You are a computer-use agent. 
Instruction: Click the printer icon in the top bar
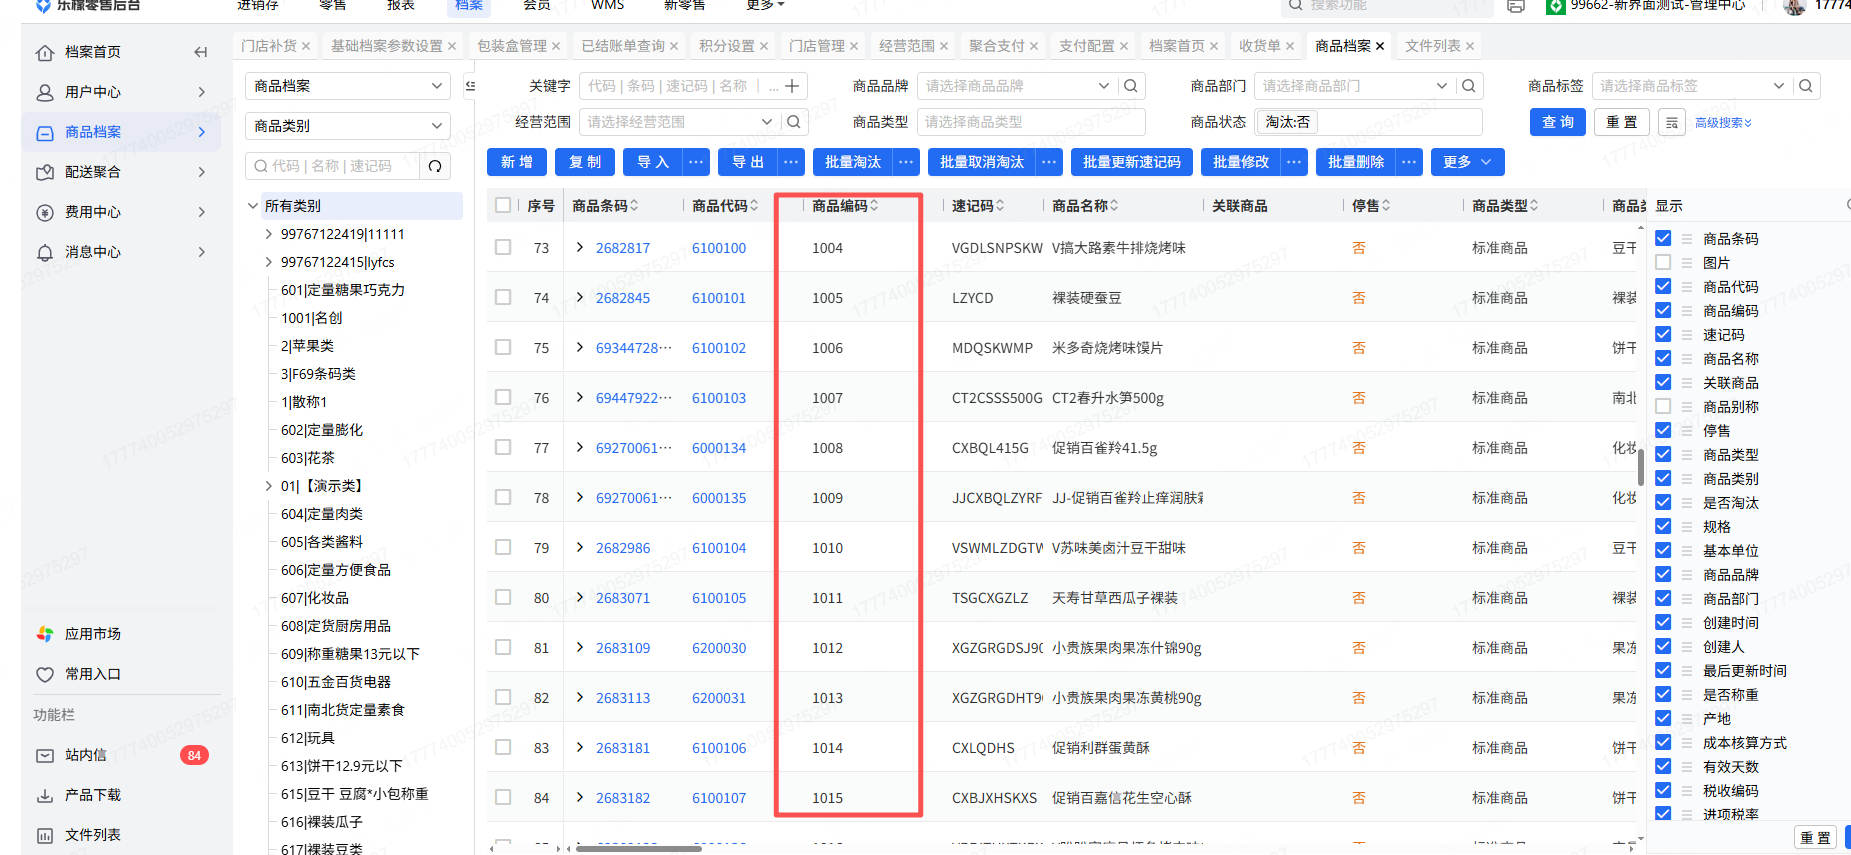1516,6
